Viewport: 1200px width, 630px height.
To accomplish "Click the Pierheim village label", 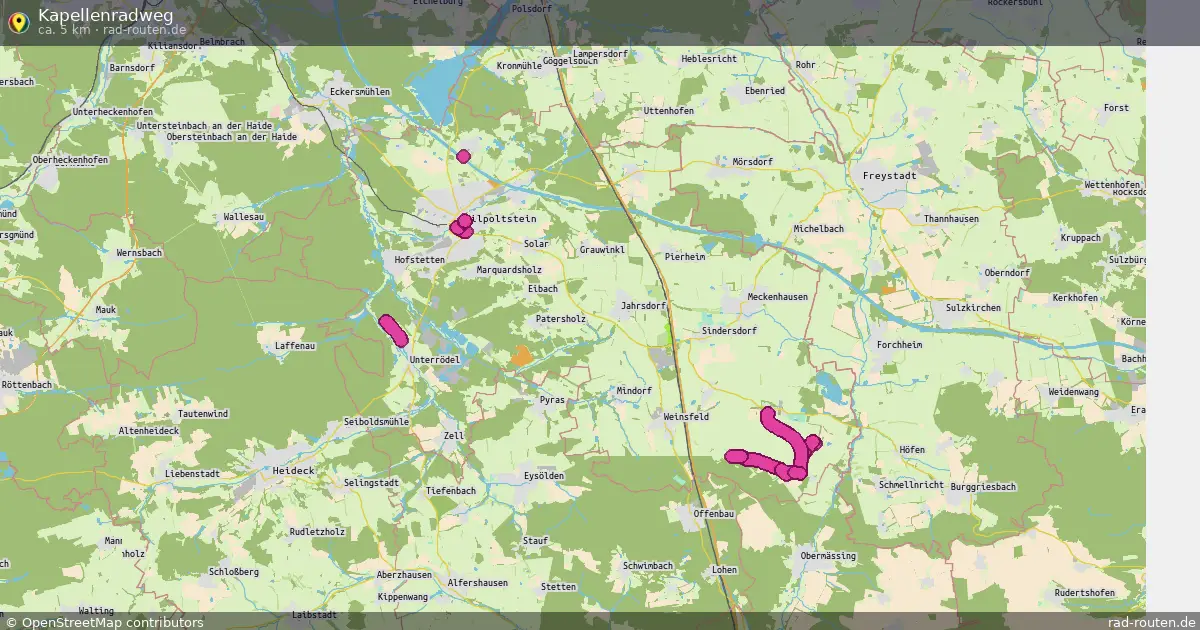I will click(x=685, y=256).
